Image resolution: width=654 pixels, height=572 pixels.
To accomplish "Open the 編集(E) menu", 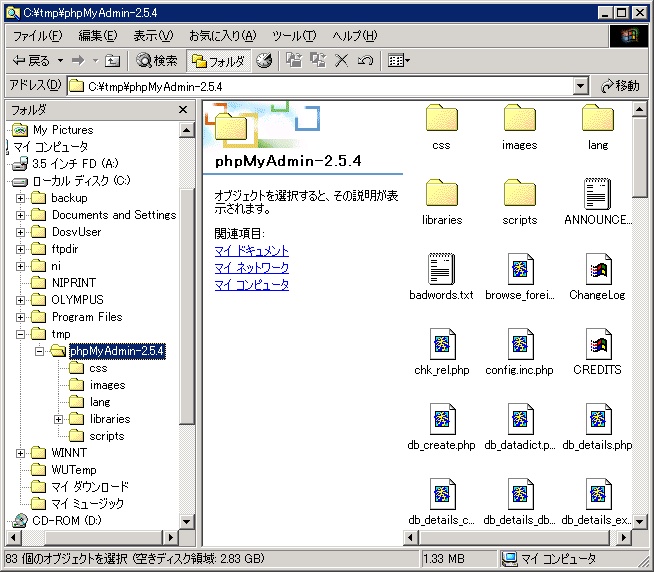I will point(98,36).
